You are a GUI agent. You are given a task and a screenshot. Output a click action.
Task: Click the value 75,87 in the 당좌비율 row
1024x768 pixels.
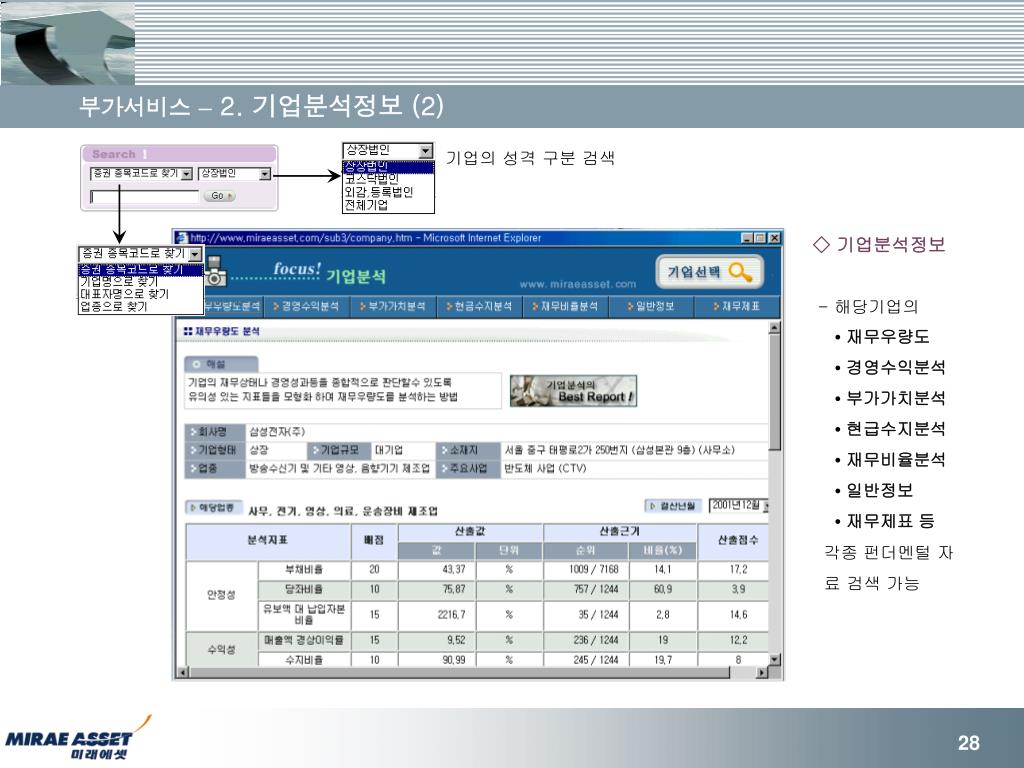454,589
